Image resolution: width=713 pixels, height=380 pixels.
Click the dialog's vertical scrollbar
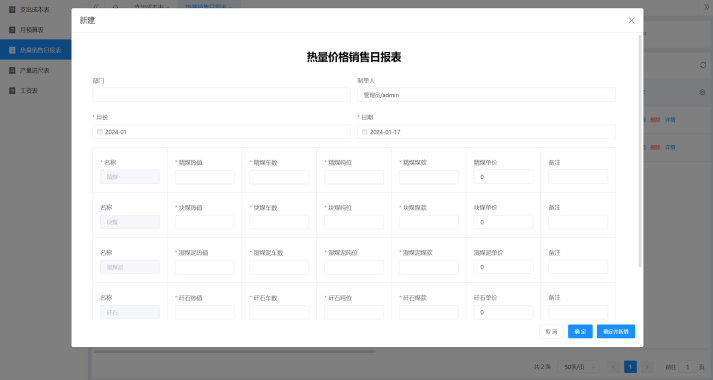coord(640,151)
